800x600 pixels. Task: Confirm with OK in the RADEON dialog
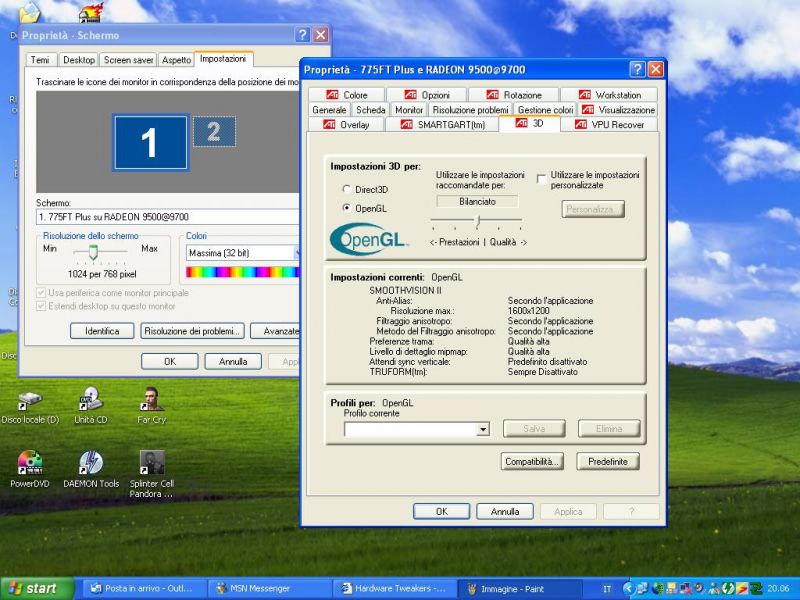pos(441,511)
